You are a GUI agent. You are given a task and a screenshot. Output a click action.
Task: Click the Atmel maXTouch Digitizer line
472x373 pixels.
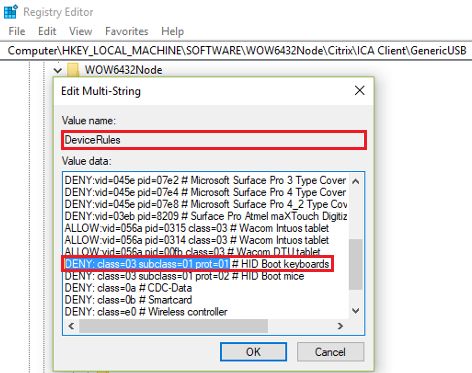205,216
